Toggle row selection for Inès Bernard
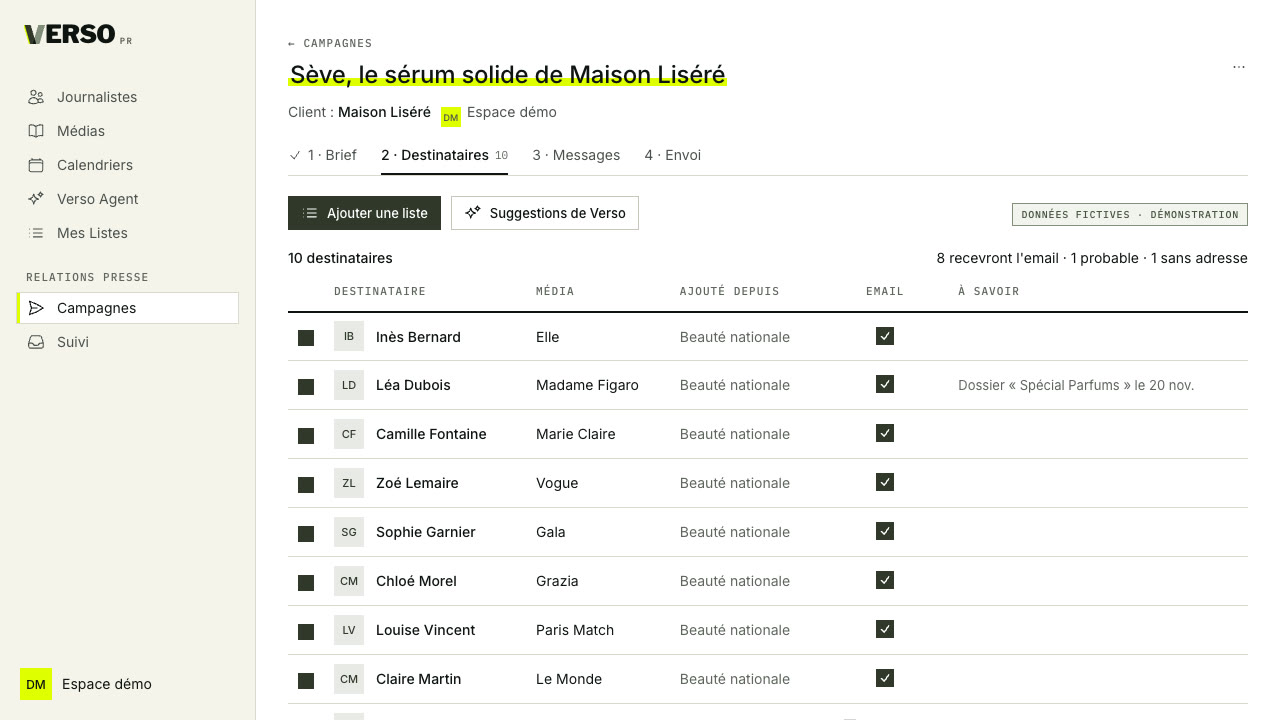This screenshot has width=1280, height=720. (306, 338)
